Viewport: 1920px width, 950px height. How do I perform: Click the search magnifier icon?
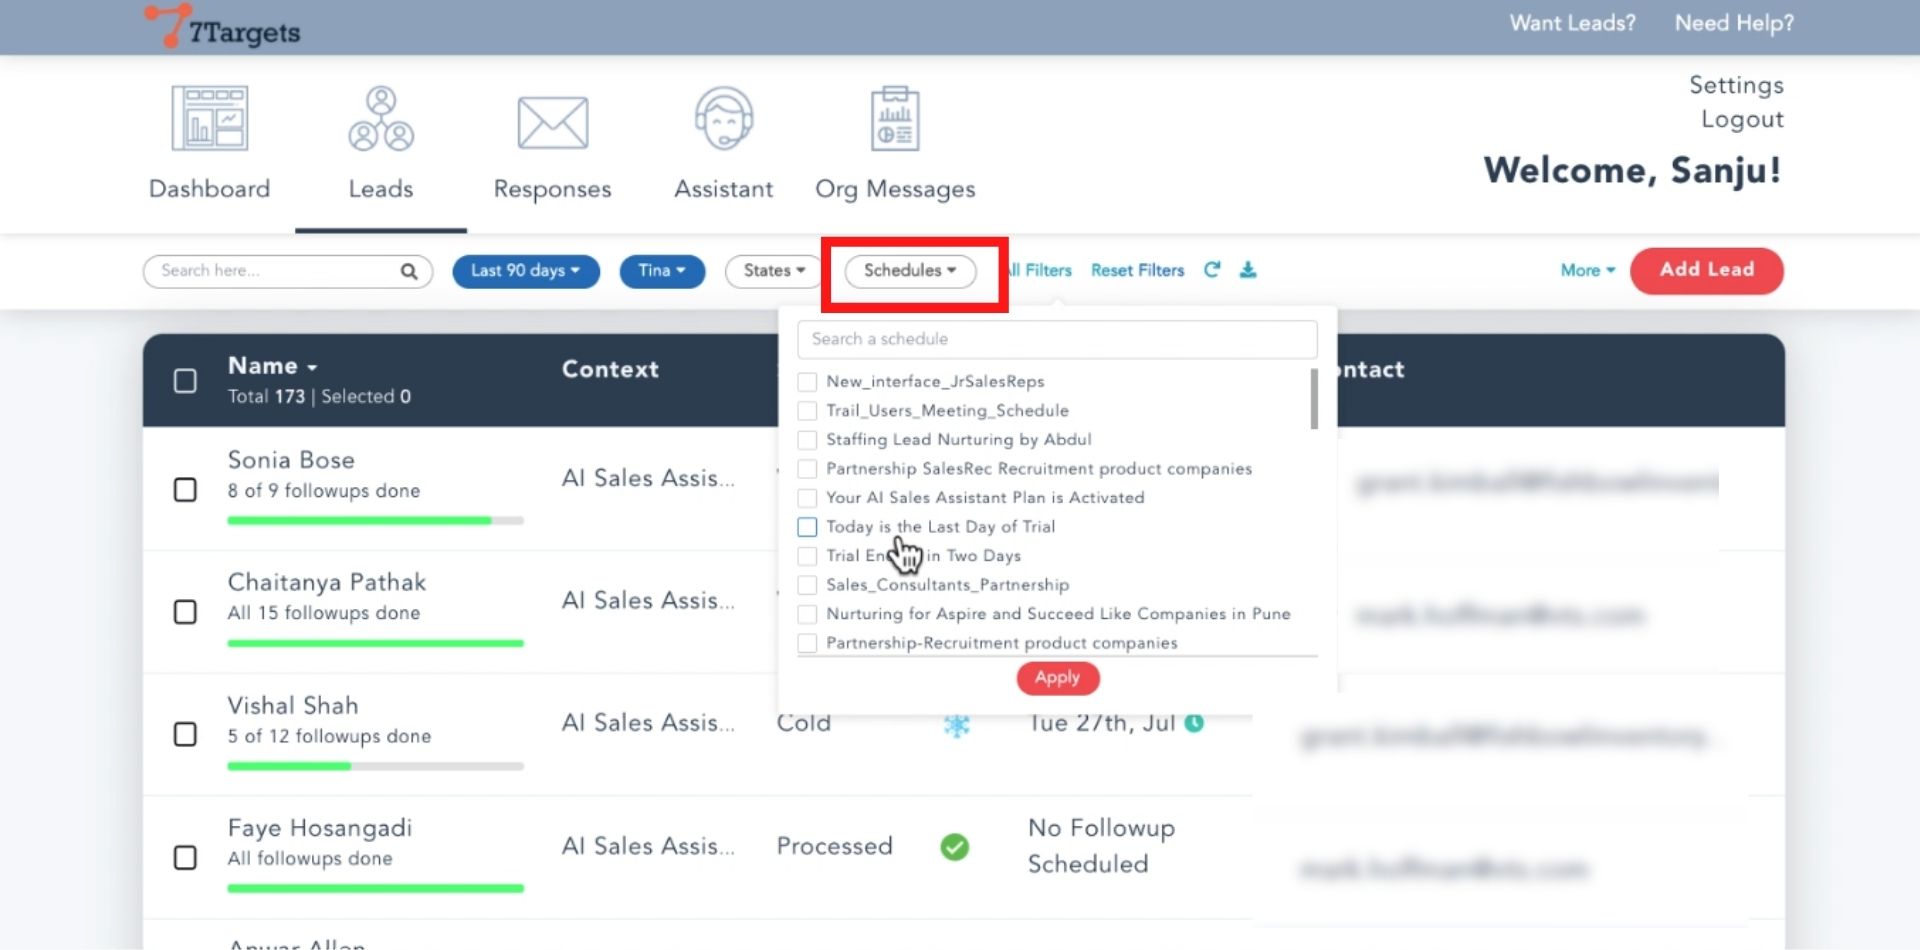408,271
